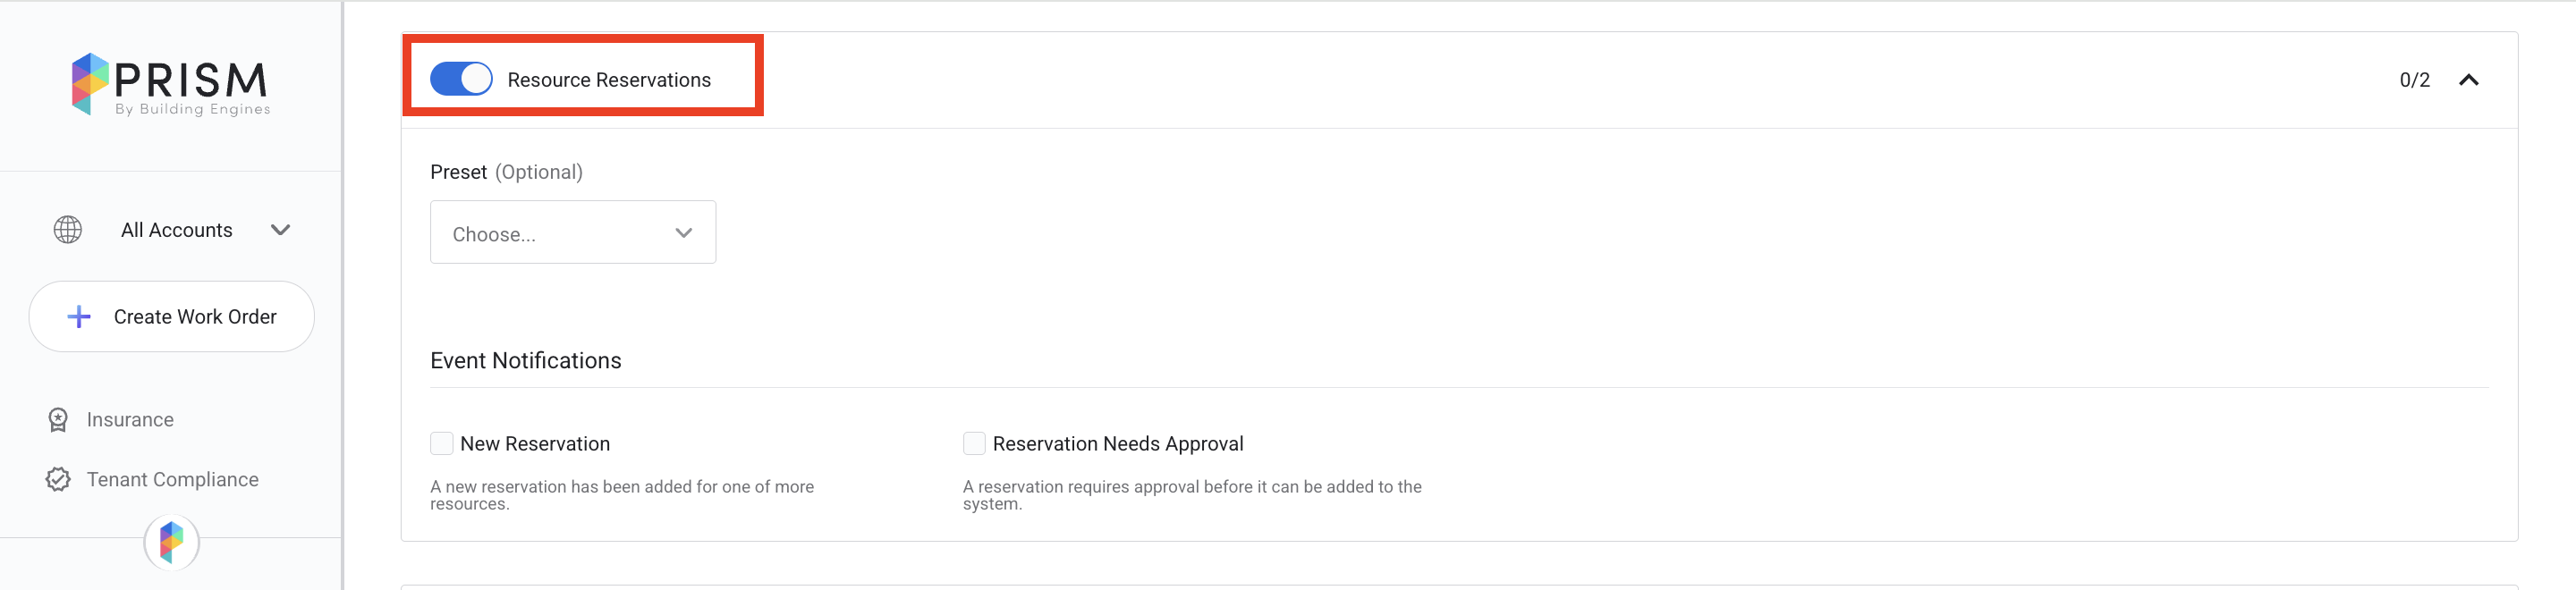2576x590 pixels.
Task: Click the round Prism icon at sidebar bottom
Action: pos(172,543)
